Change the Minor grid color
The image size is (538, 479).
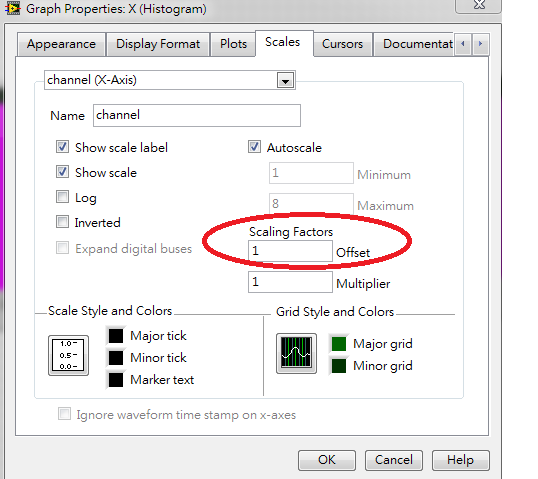tap(339, 365)
